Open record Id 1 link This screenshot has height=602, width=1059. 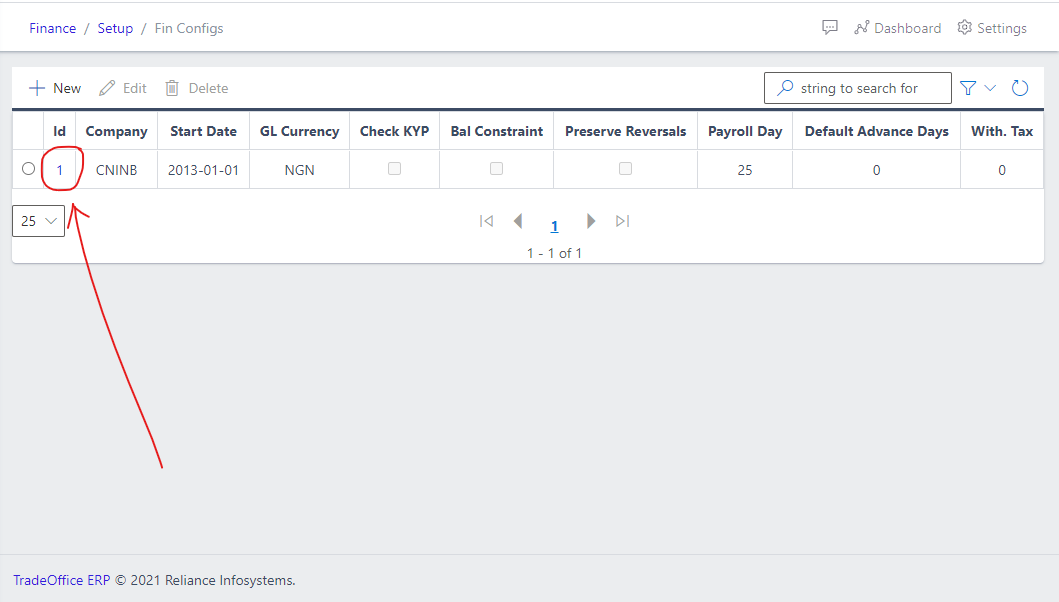click(x=60, y=168)
